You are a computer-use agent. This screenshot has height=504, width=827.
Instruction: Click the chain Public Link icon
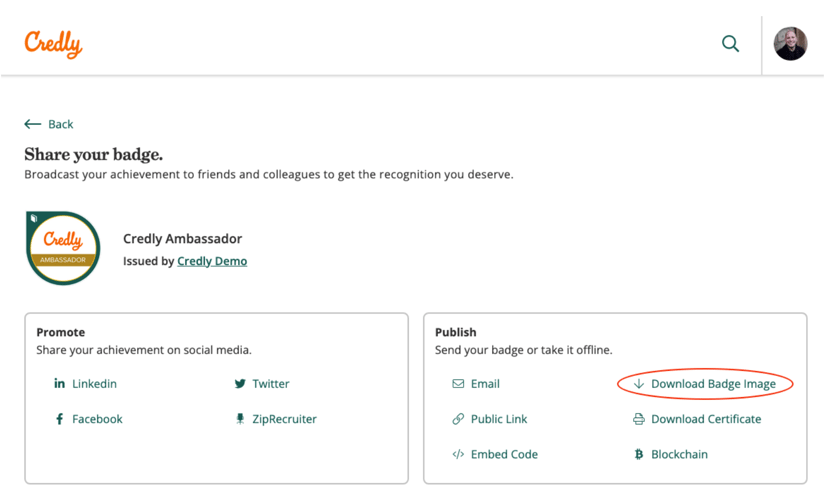(x=458, y=419)
